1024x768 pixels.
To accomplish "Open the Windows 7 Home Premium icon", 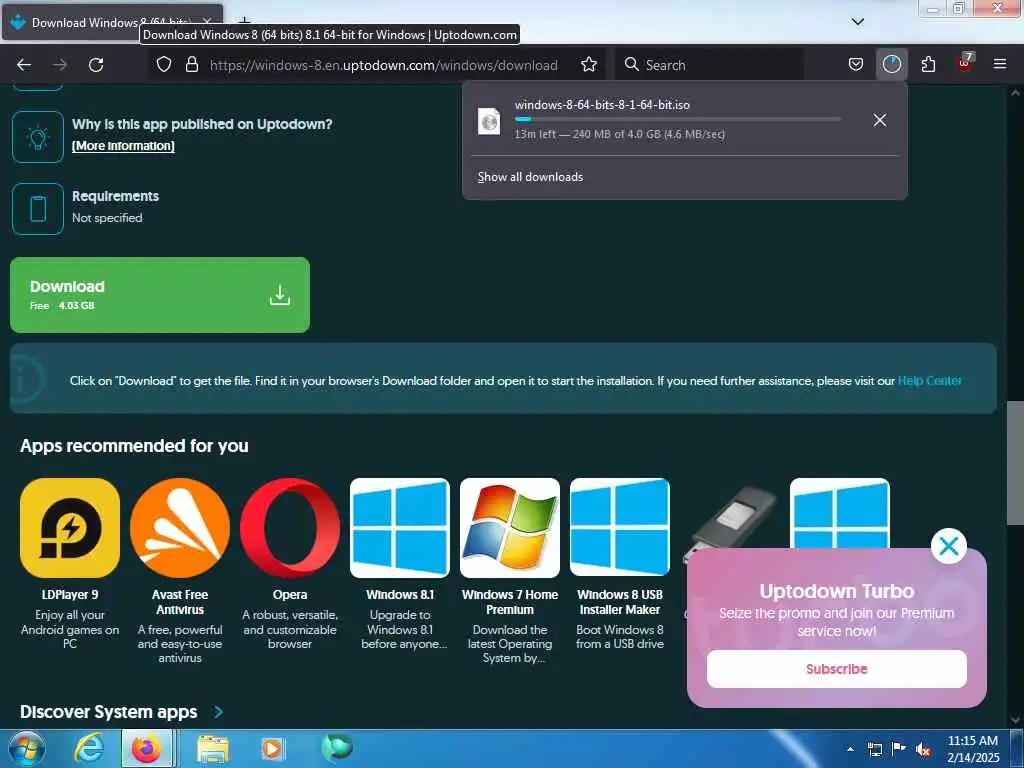I will coord(509,528).
